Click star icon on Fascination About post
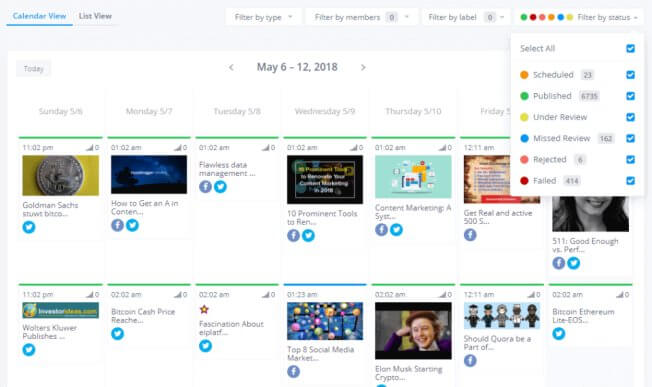The width and height of the screenshot is (652, 387). pos(204,309)
